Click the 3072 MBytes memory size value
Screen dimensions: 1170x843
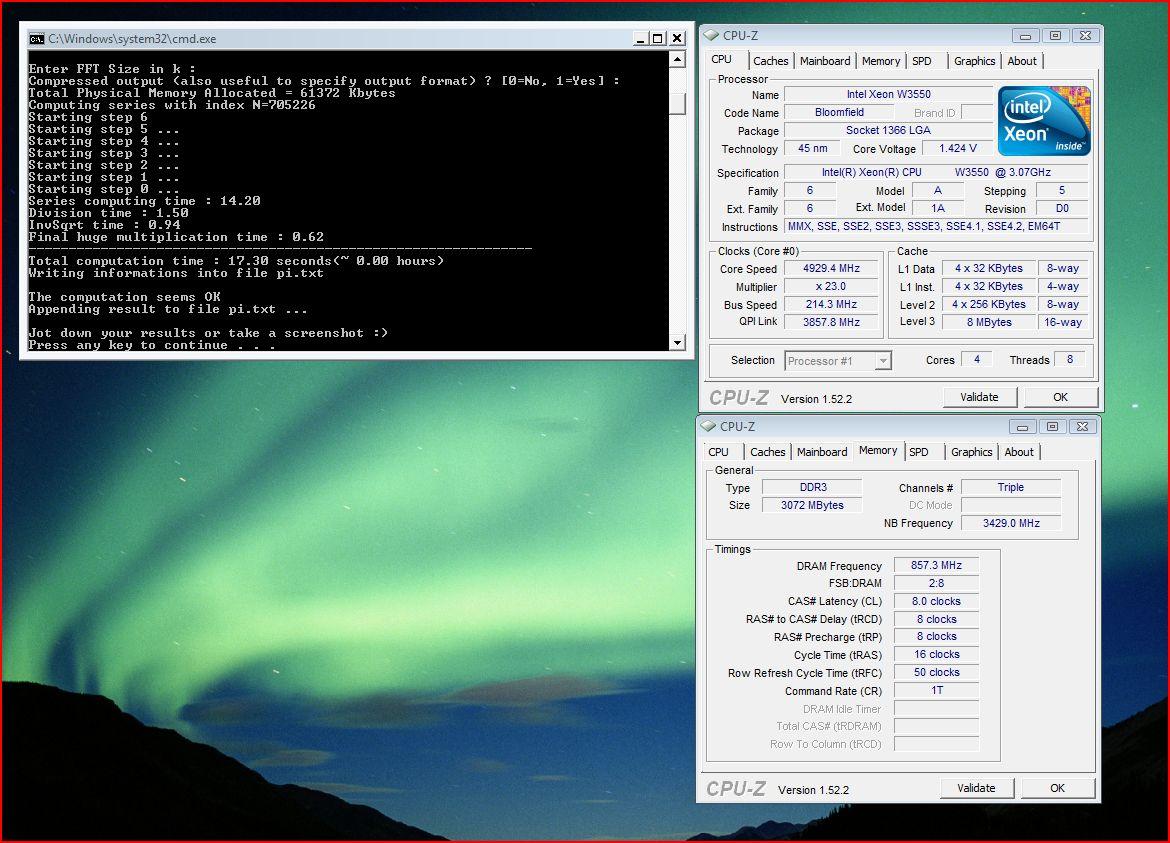pos(813,505)
